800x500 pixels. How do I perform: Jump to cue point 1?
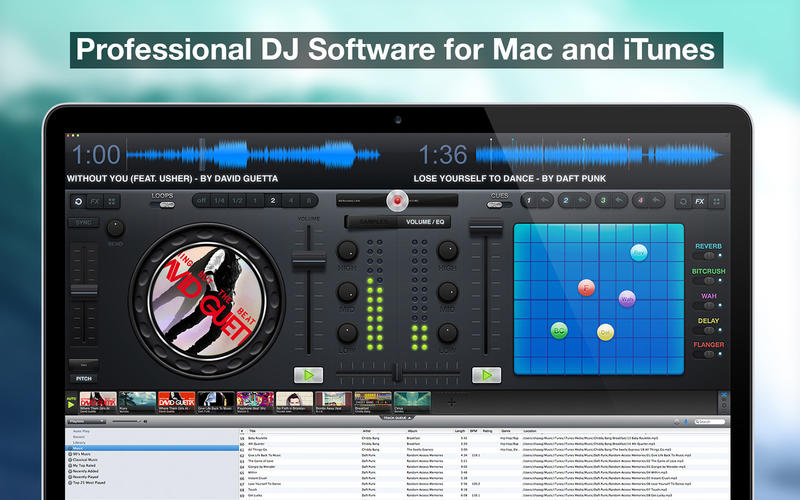click(529, 201)
